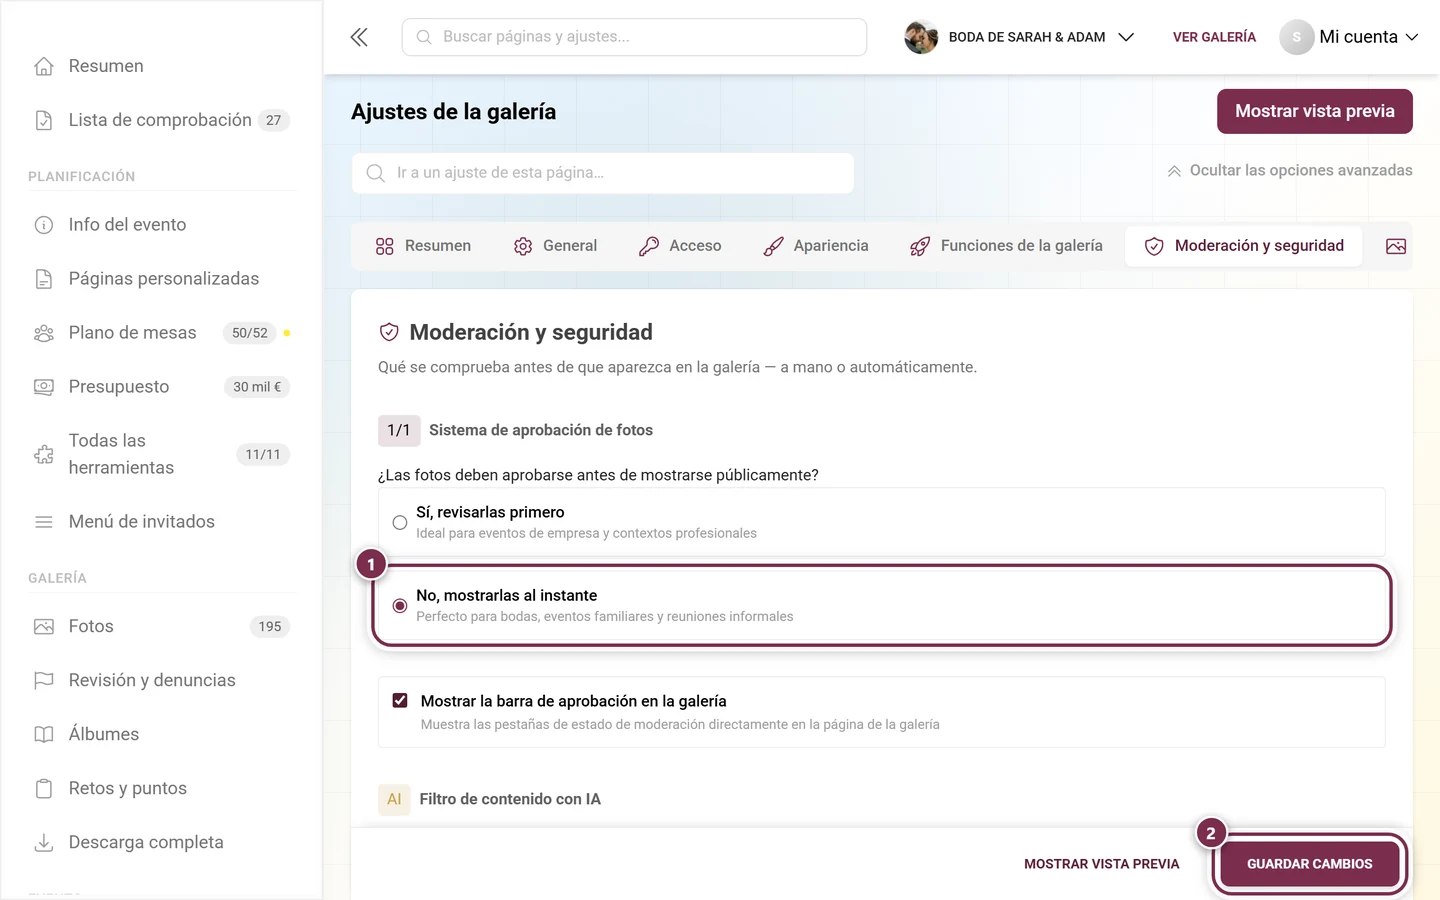Go to the Funciones de la galería tab

(1006, 246)
